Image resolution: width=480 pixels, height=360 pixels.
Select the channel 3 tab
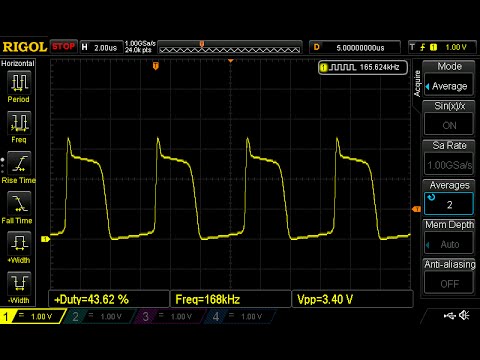[x=168, y=316]
